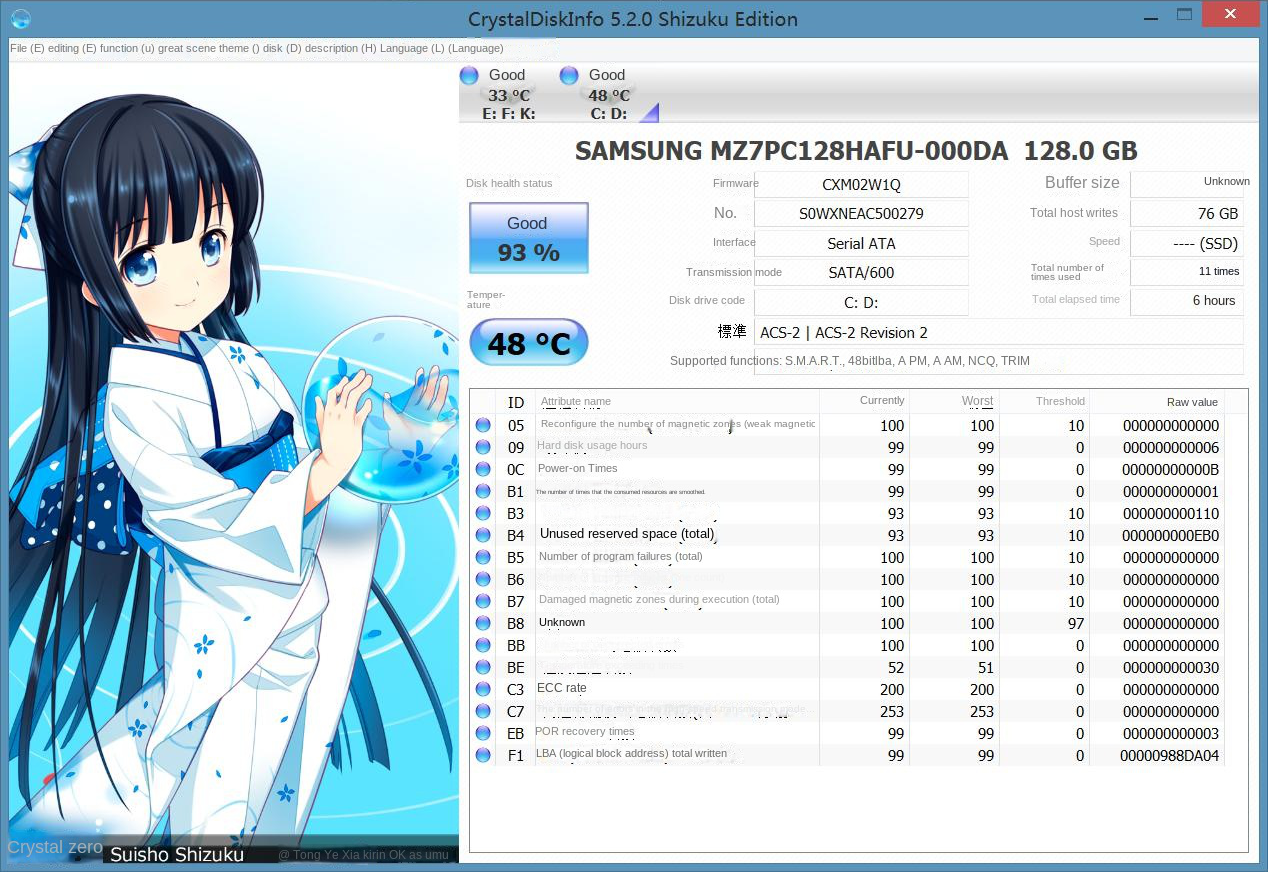Click the status orb above the C: D: disk

click(x=569, y=75)
